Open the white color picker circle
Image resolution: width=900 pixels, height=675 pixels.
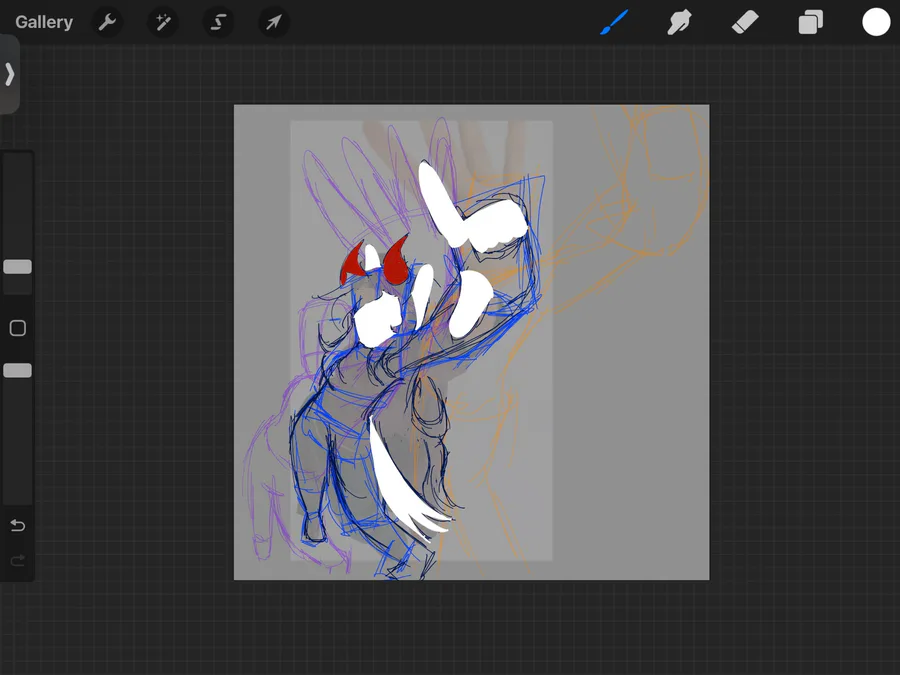click(x=876, y=22)
